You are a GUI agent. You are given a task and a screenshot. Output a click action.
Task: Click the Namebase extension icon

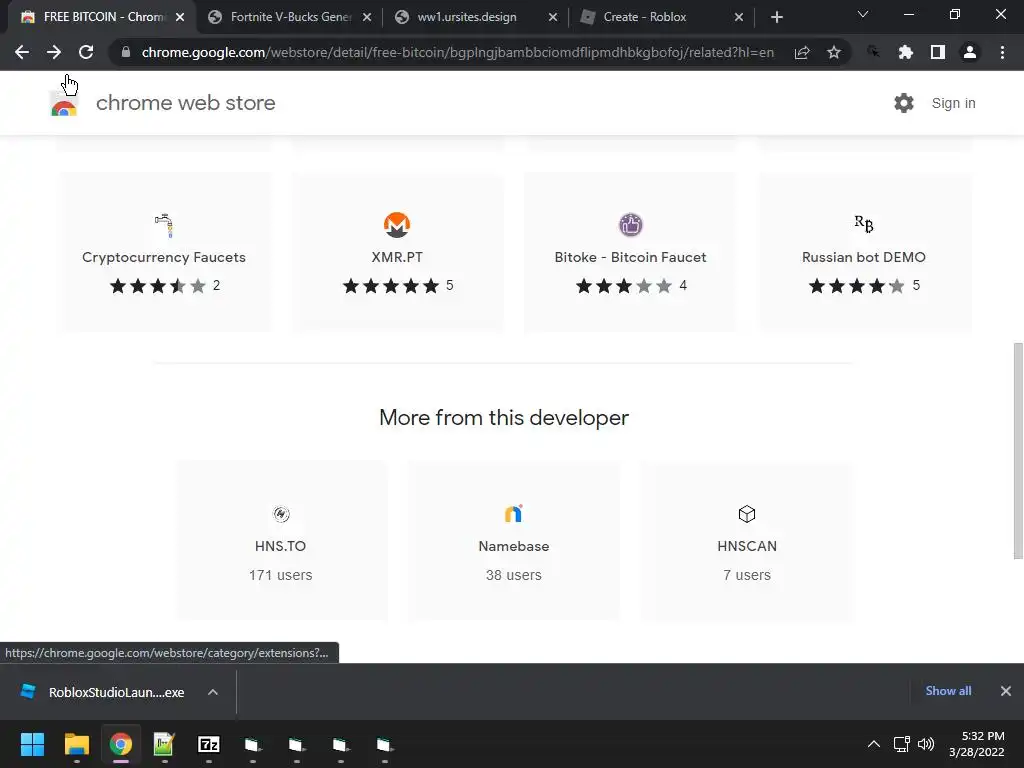513,513
